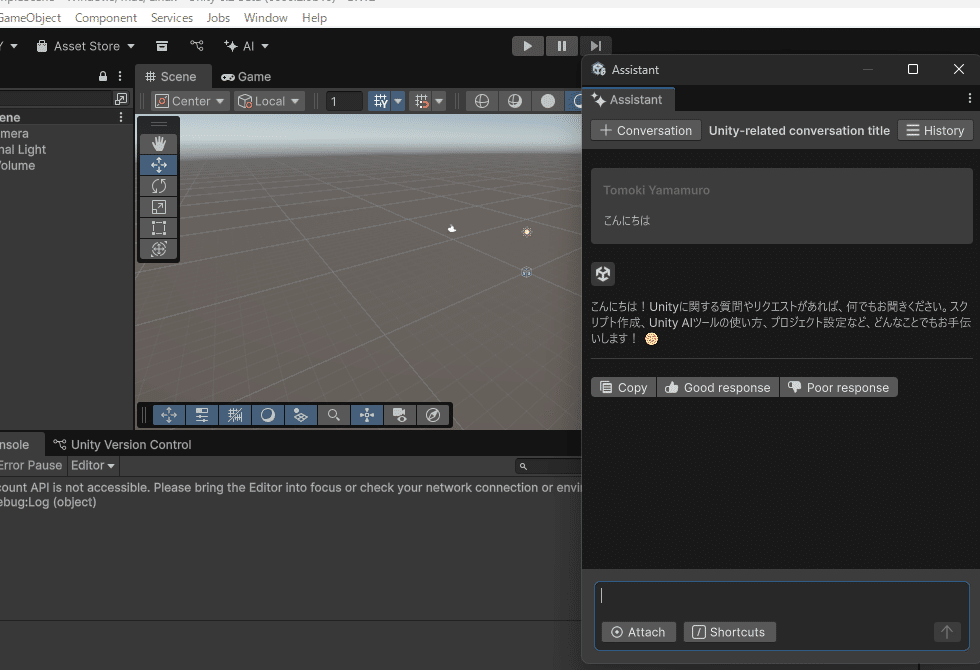Start a new Conversation in Assistant

[645, 130]
